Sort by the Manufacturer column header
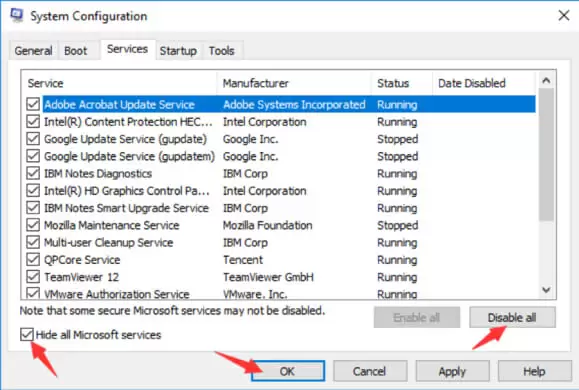Viewport: 579px width, 390px height. click(295, 83)
